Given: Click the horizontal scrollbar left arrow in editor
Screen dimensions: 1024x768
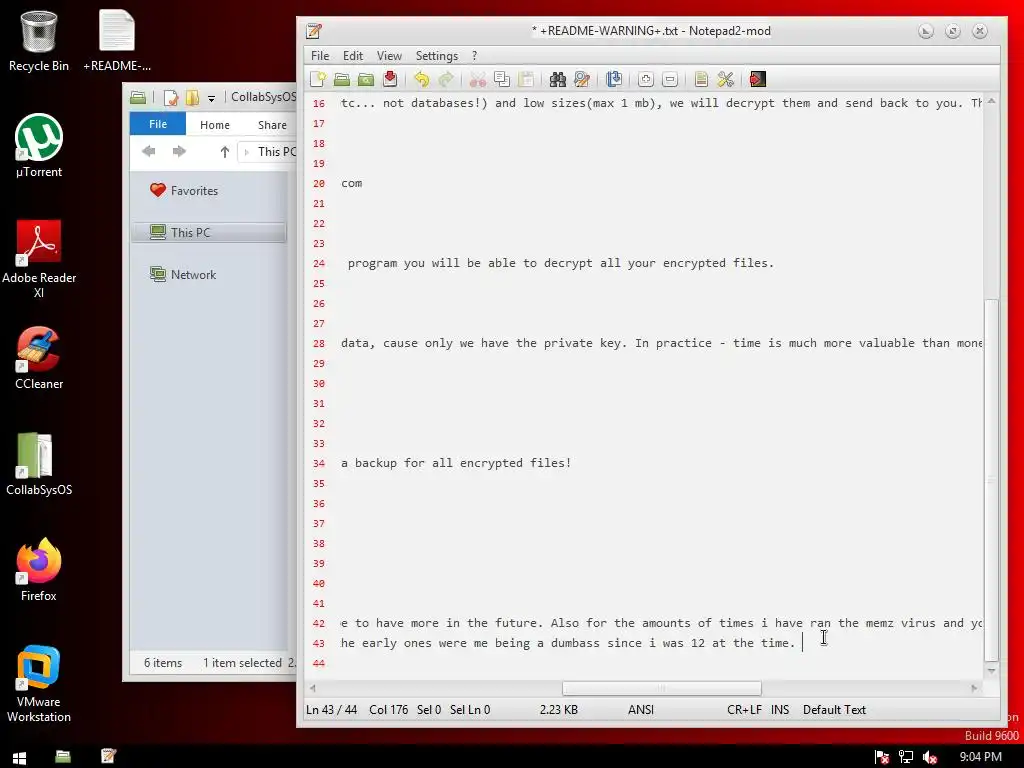Looking at the screenshot, I should click(313, 688).
